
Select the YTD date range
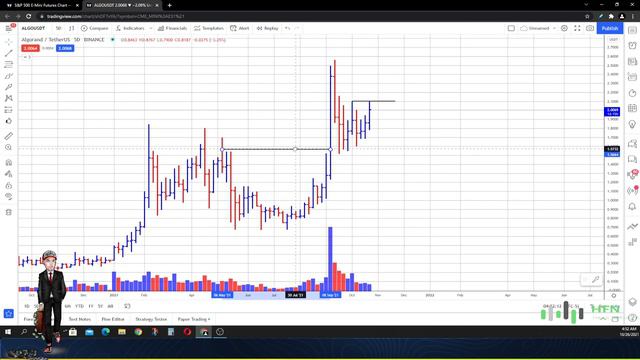(79, 306)
